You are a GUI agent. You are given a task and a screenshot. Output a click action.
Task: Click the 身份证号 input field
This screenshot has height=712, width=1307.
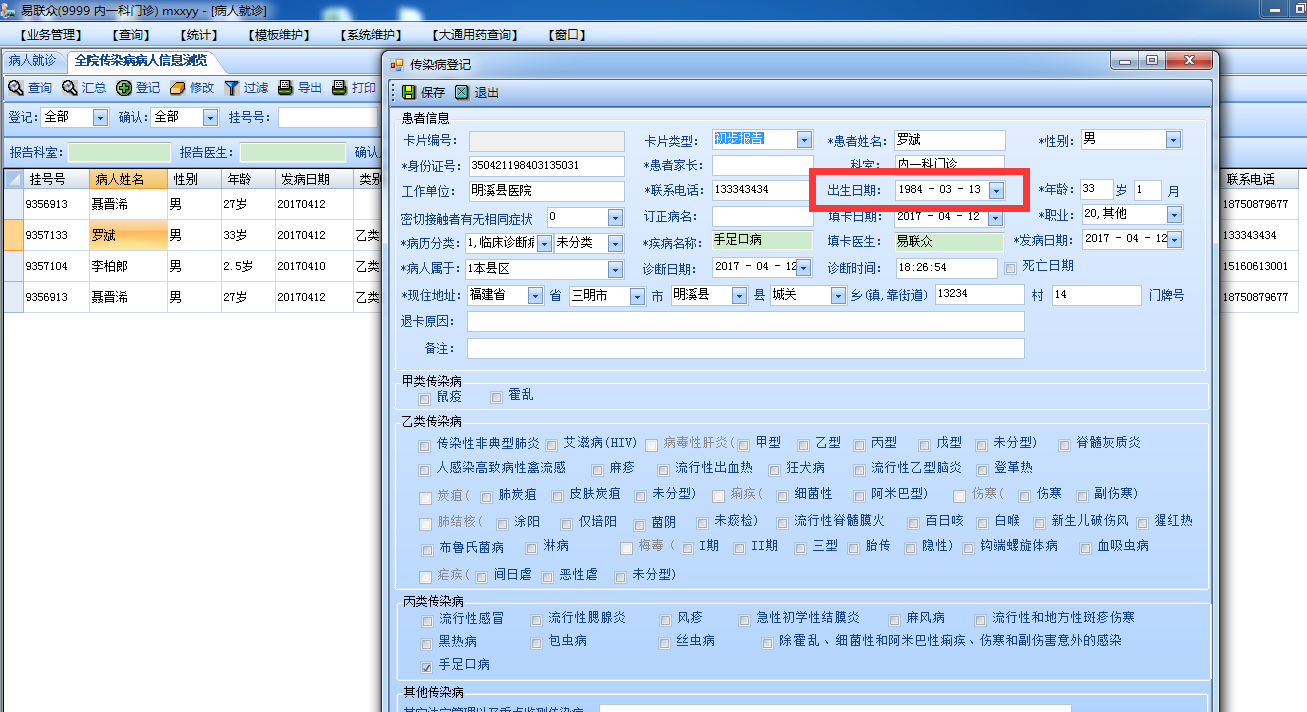tap(546, 165)
